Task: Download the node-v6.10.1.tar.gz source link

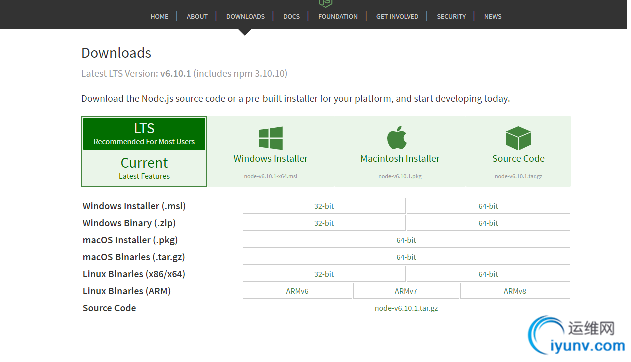Action: click(406, 308)
